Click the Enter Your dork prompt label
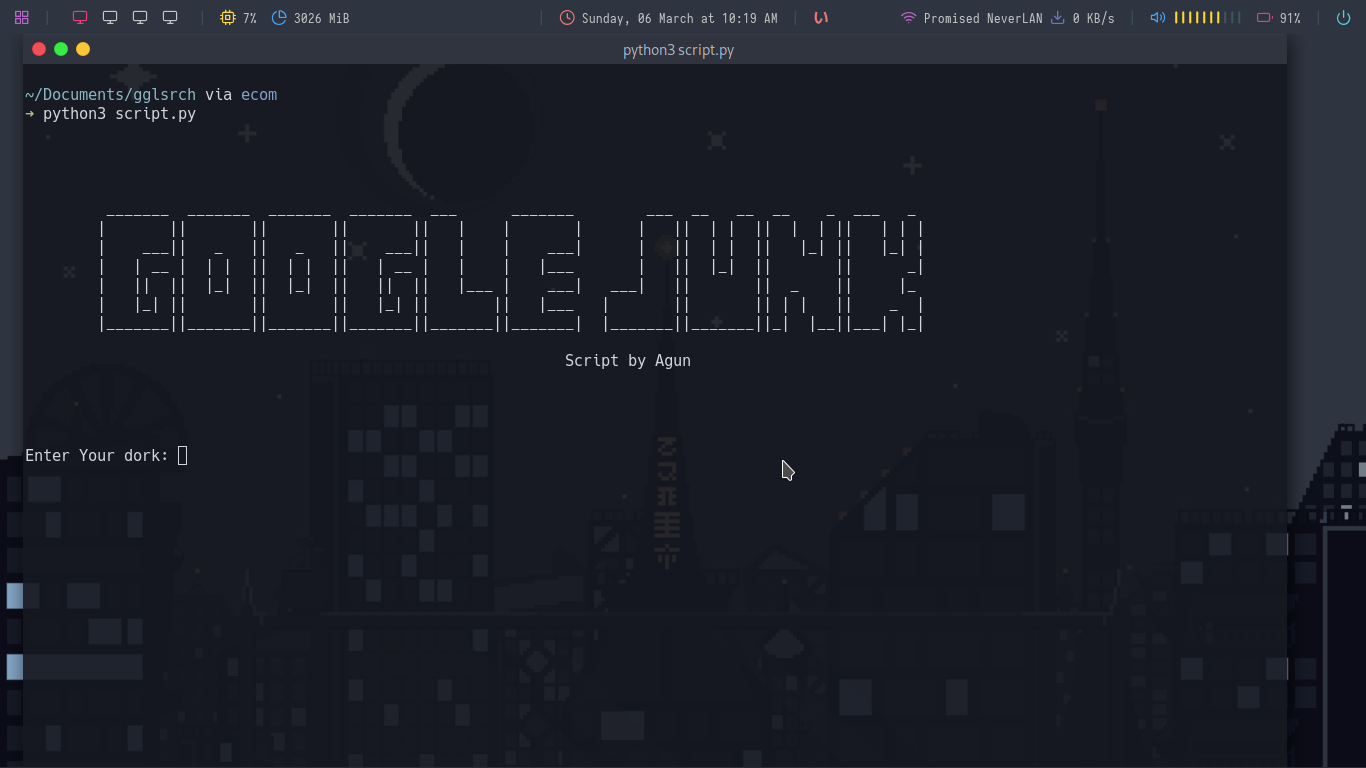Image resolution: width=1366 pixels, height=768 pixels. [x=97, y=456]
